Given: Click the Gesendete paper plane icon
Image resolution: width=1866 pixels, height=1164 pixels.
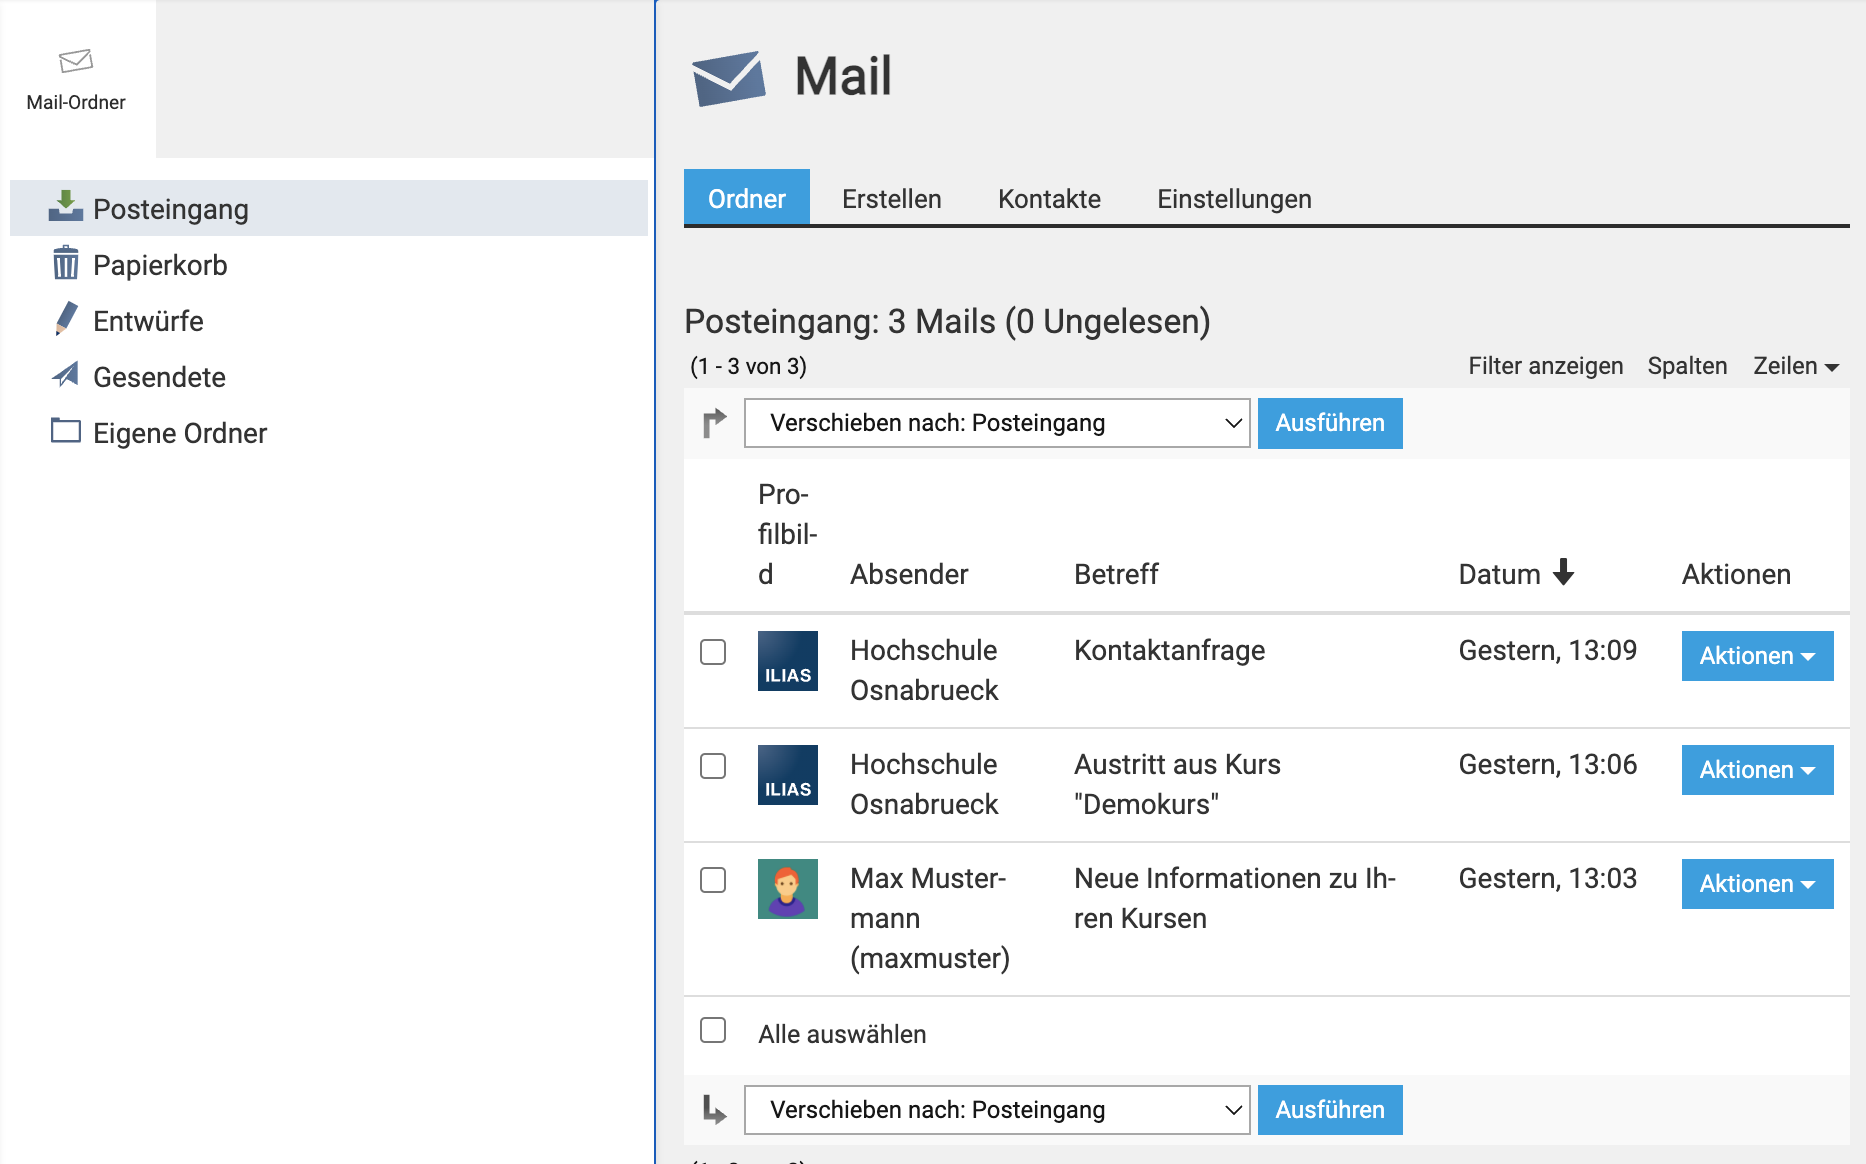Looking at the screenshot, I should point(66,375).
